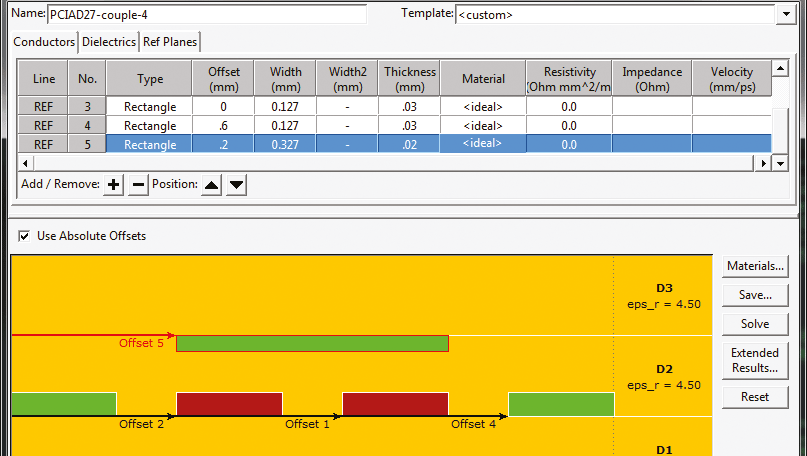Screen dimensions: 807x456
Task: Click the Offset 2 label in diagram
Action: (x=142, y=424)
